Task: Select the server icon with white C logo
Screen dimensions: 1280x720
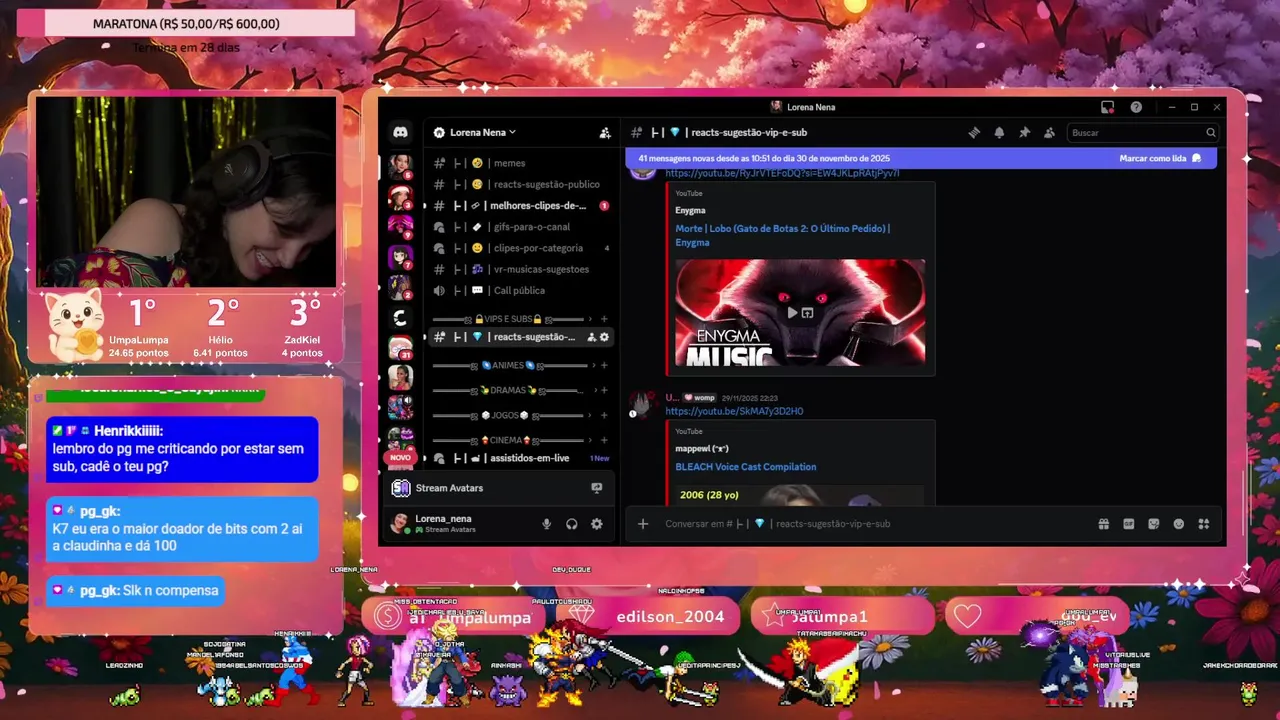Action: (x=400, y=318)
